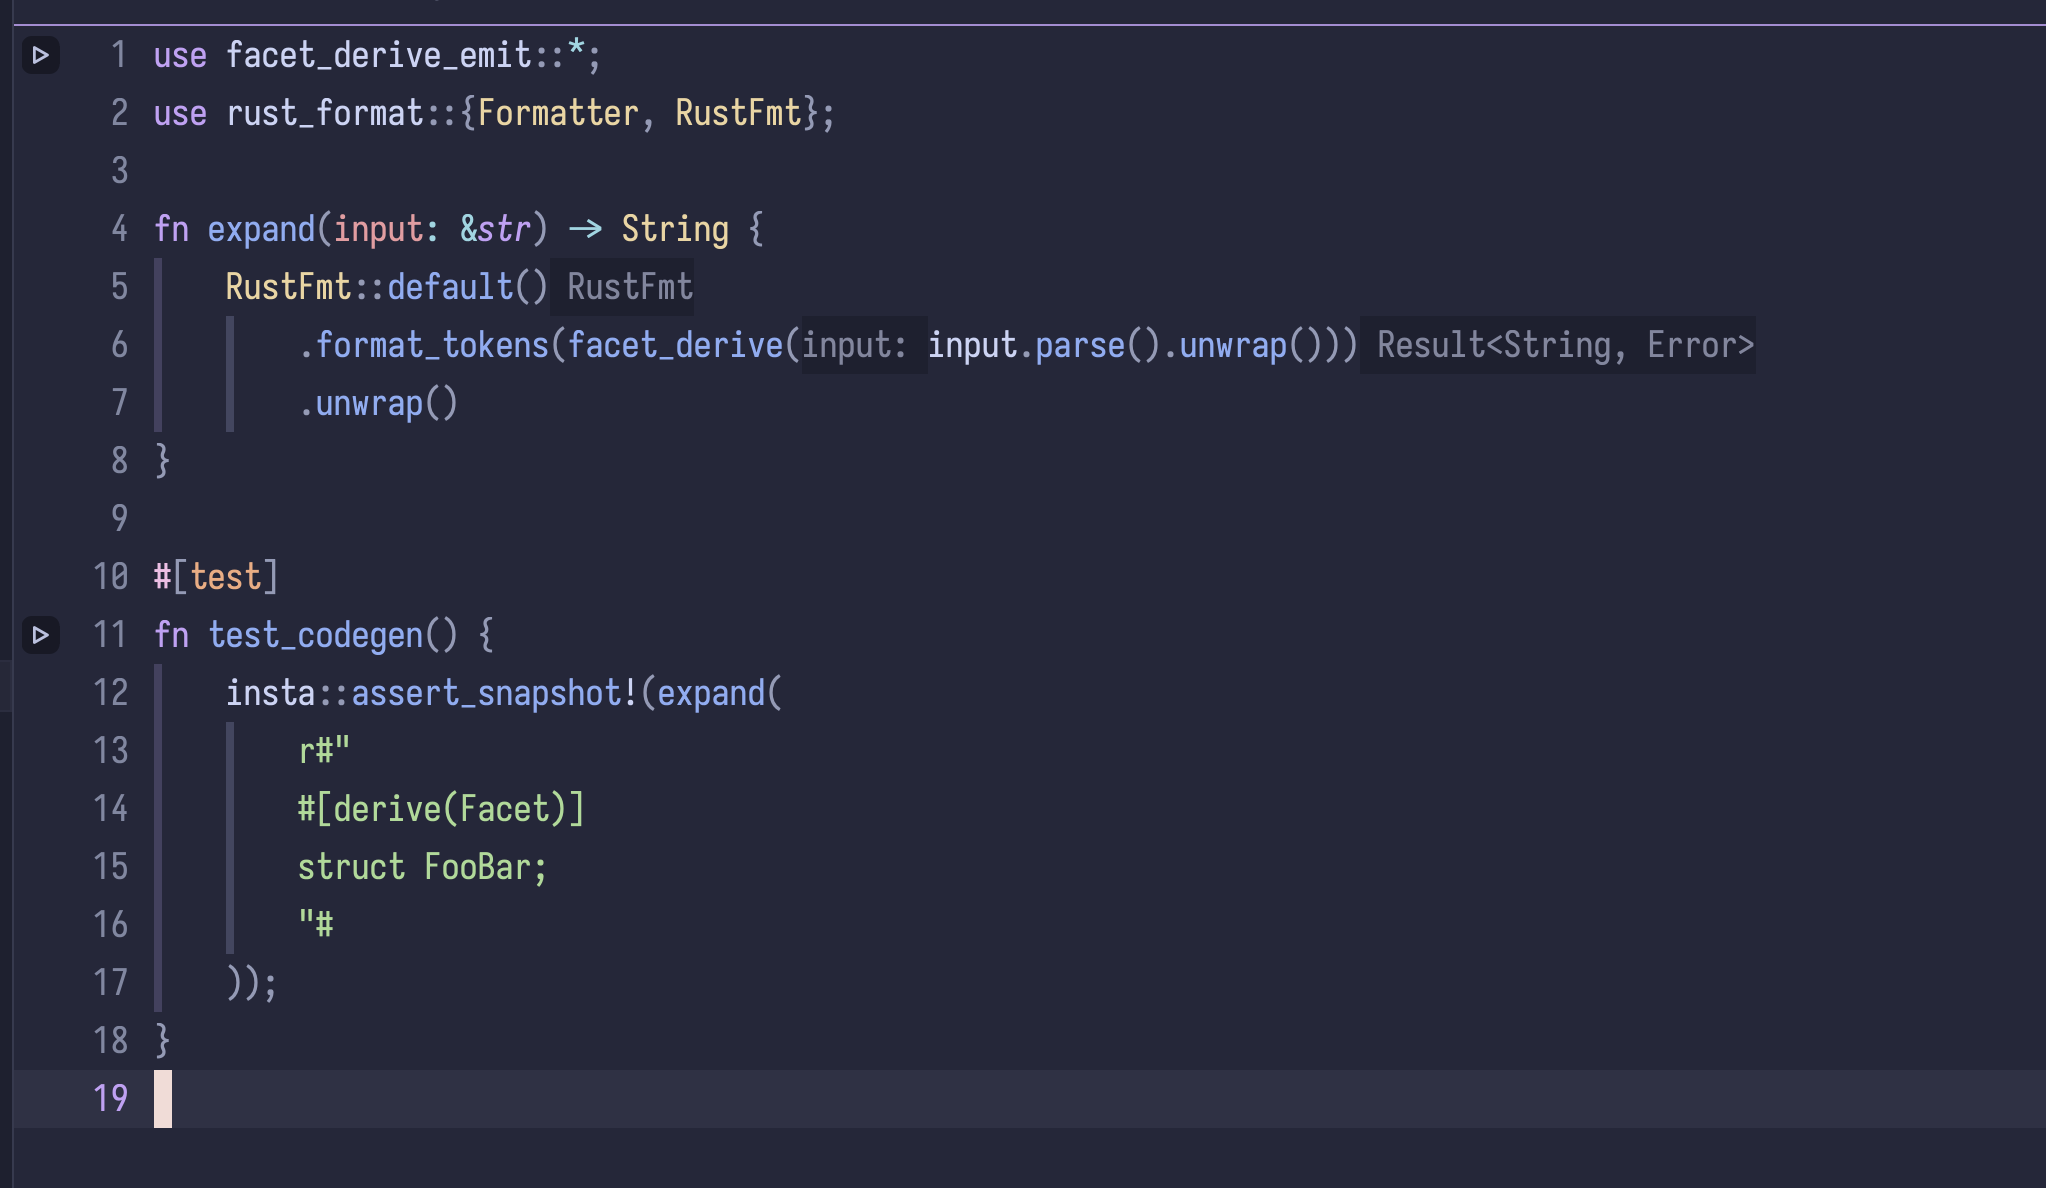Click the parse method call
Viewport: 2046px width, 1188px height.
point(1080,346)
